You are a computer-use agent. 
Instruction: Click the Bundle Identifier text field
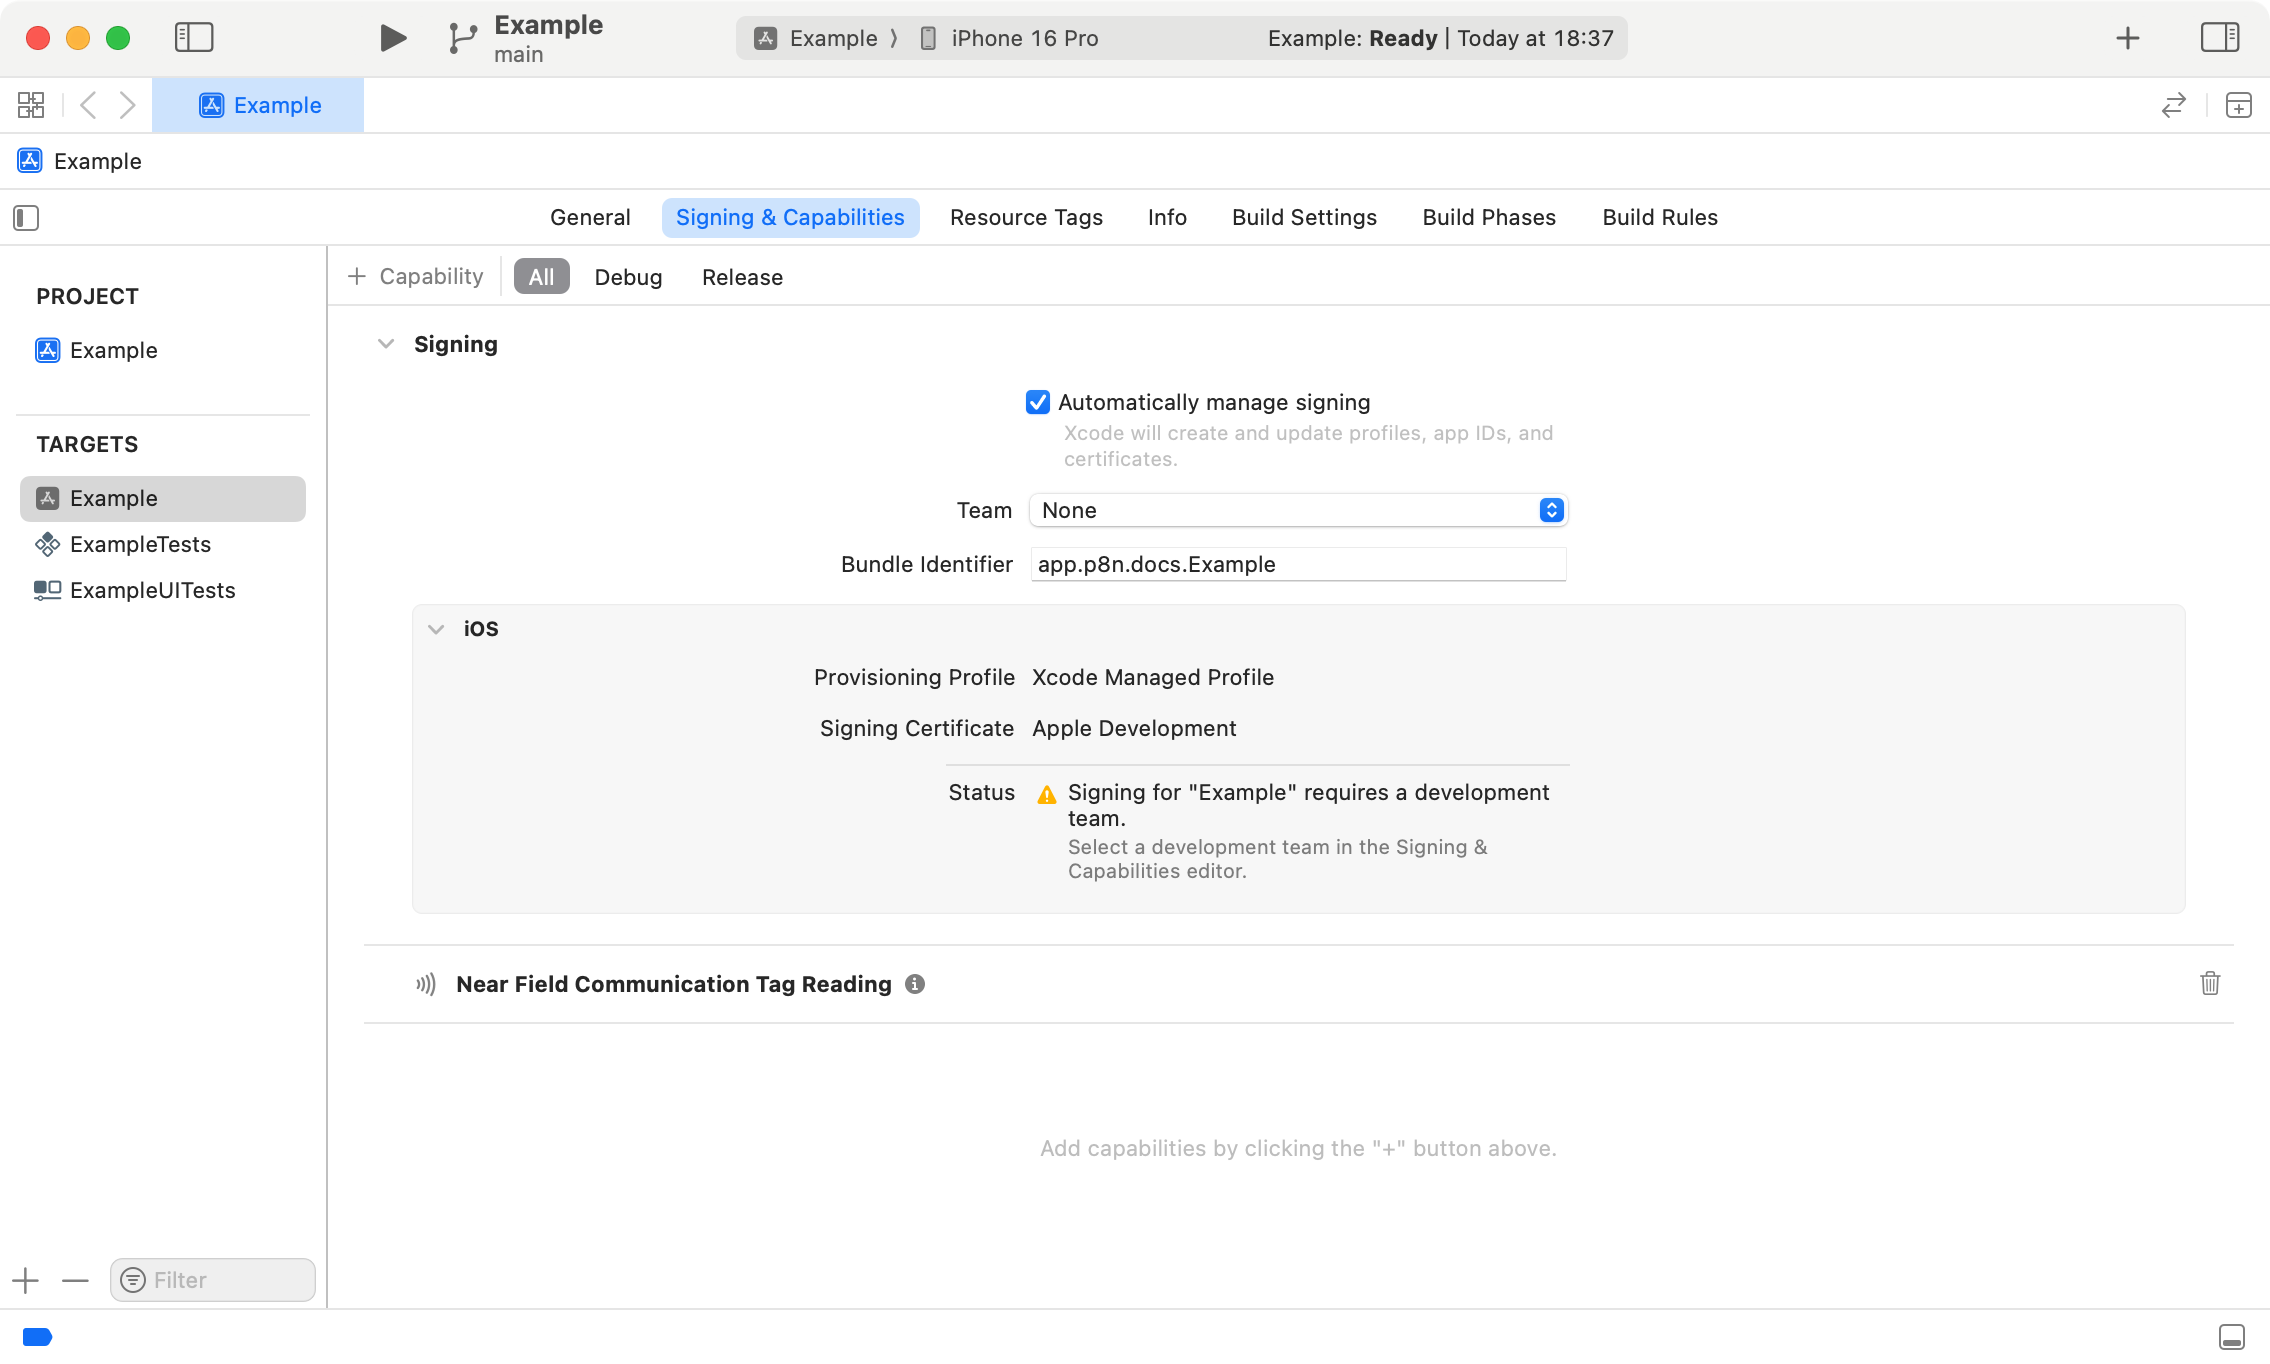[1297, 564]
